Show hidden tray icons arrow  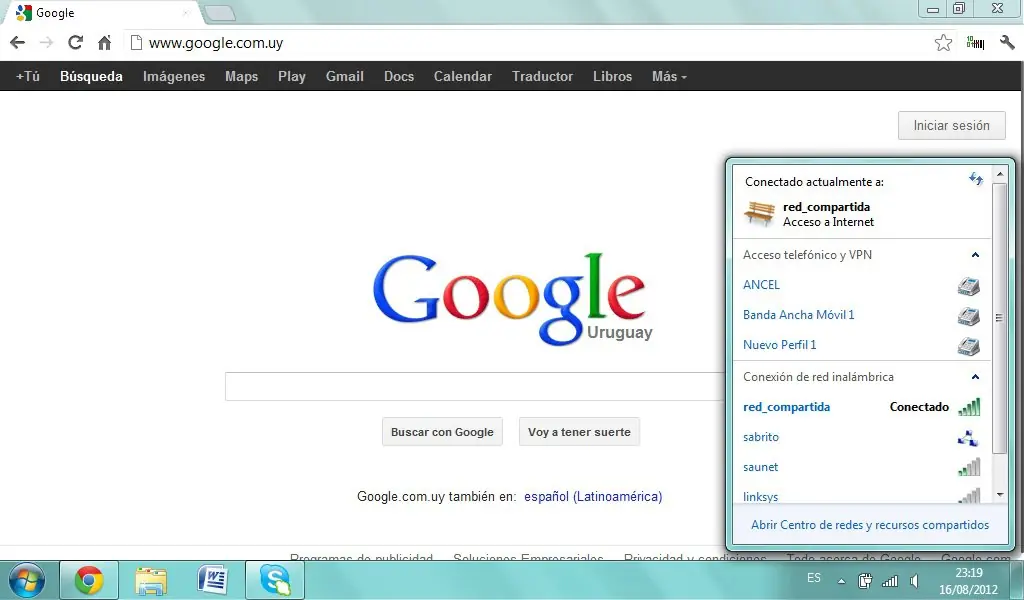pyautogui.click(x=841, y=580)
